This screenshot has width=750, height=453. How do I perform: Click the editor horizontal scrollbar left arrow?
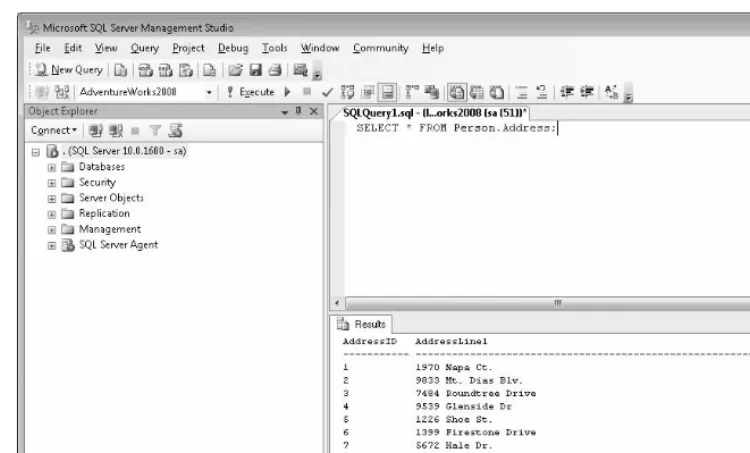coord(337,303)
